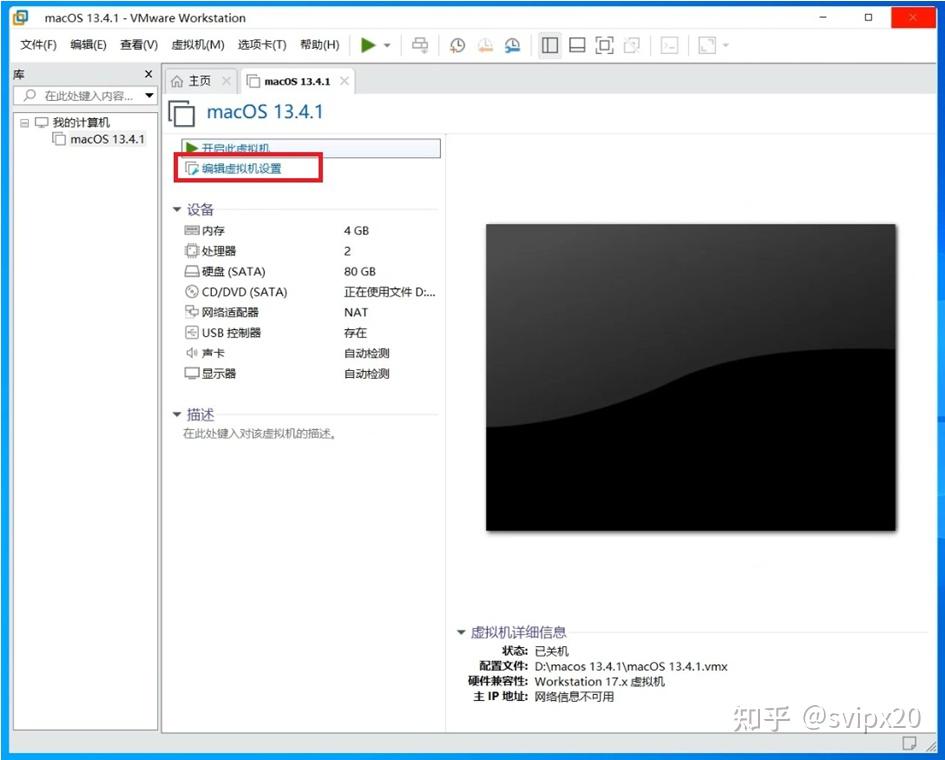The height and width of the screenshot is (760, 945).
Task: Click the 网络适配器 device row
Action: point(310,312)
